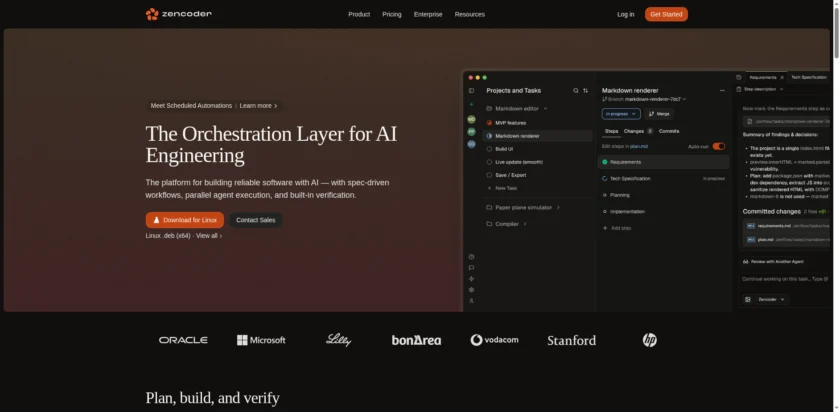Open the requirements.md committed file
Viewport: 840px width, 412px height.
click(x=788, y=226)
